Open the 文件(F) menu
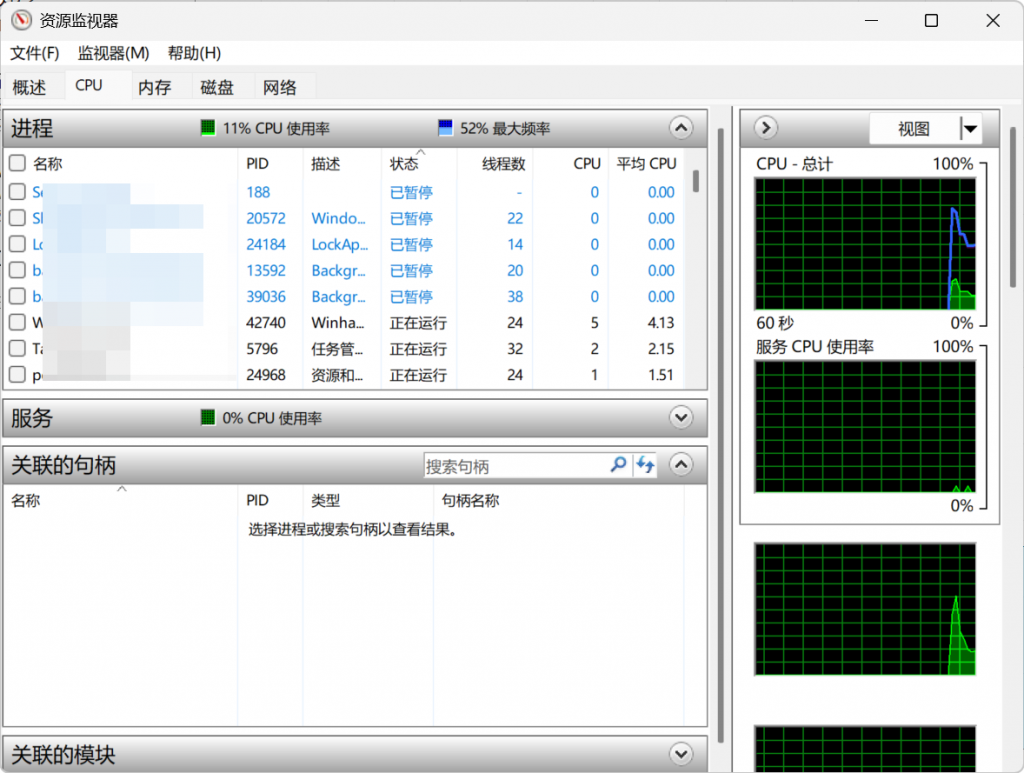Viewport: 1024px width, 773px height. click(x=35, y=53)
